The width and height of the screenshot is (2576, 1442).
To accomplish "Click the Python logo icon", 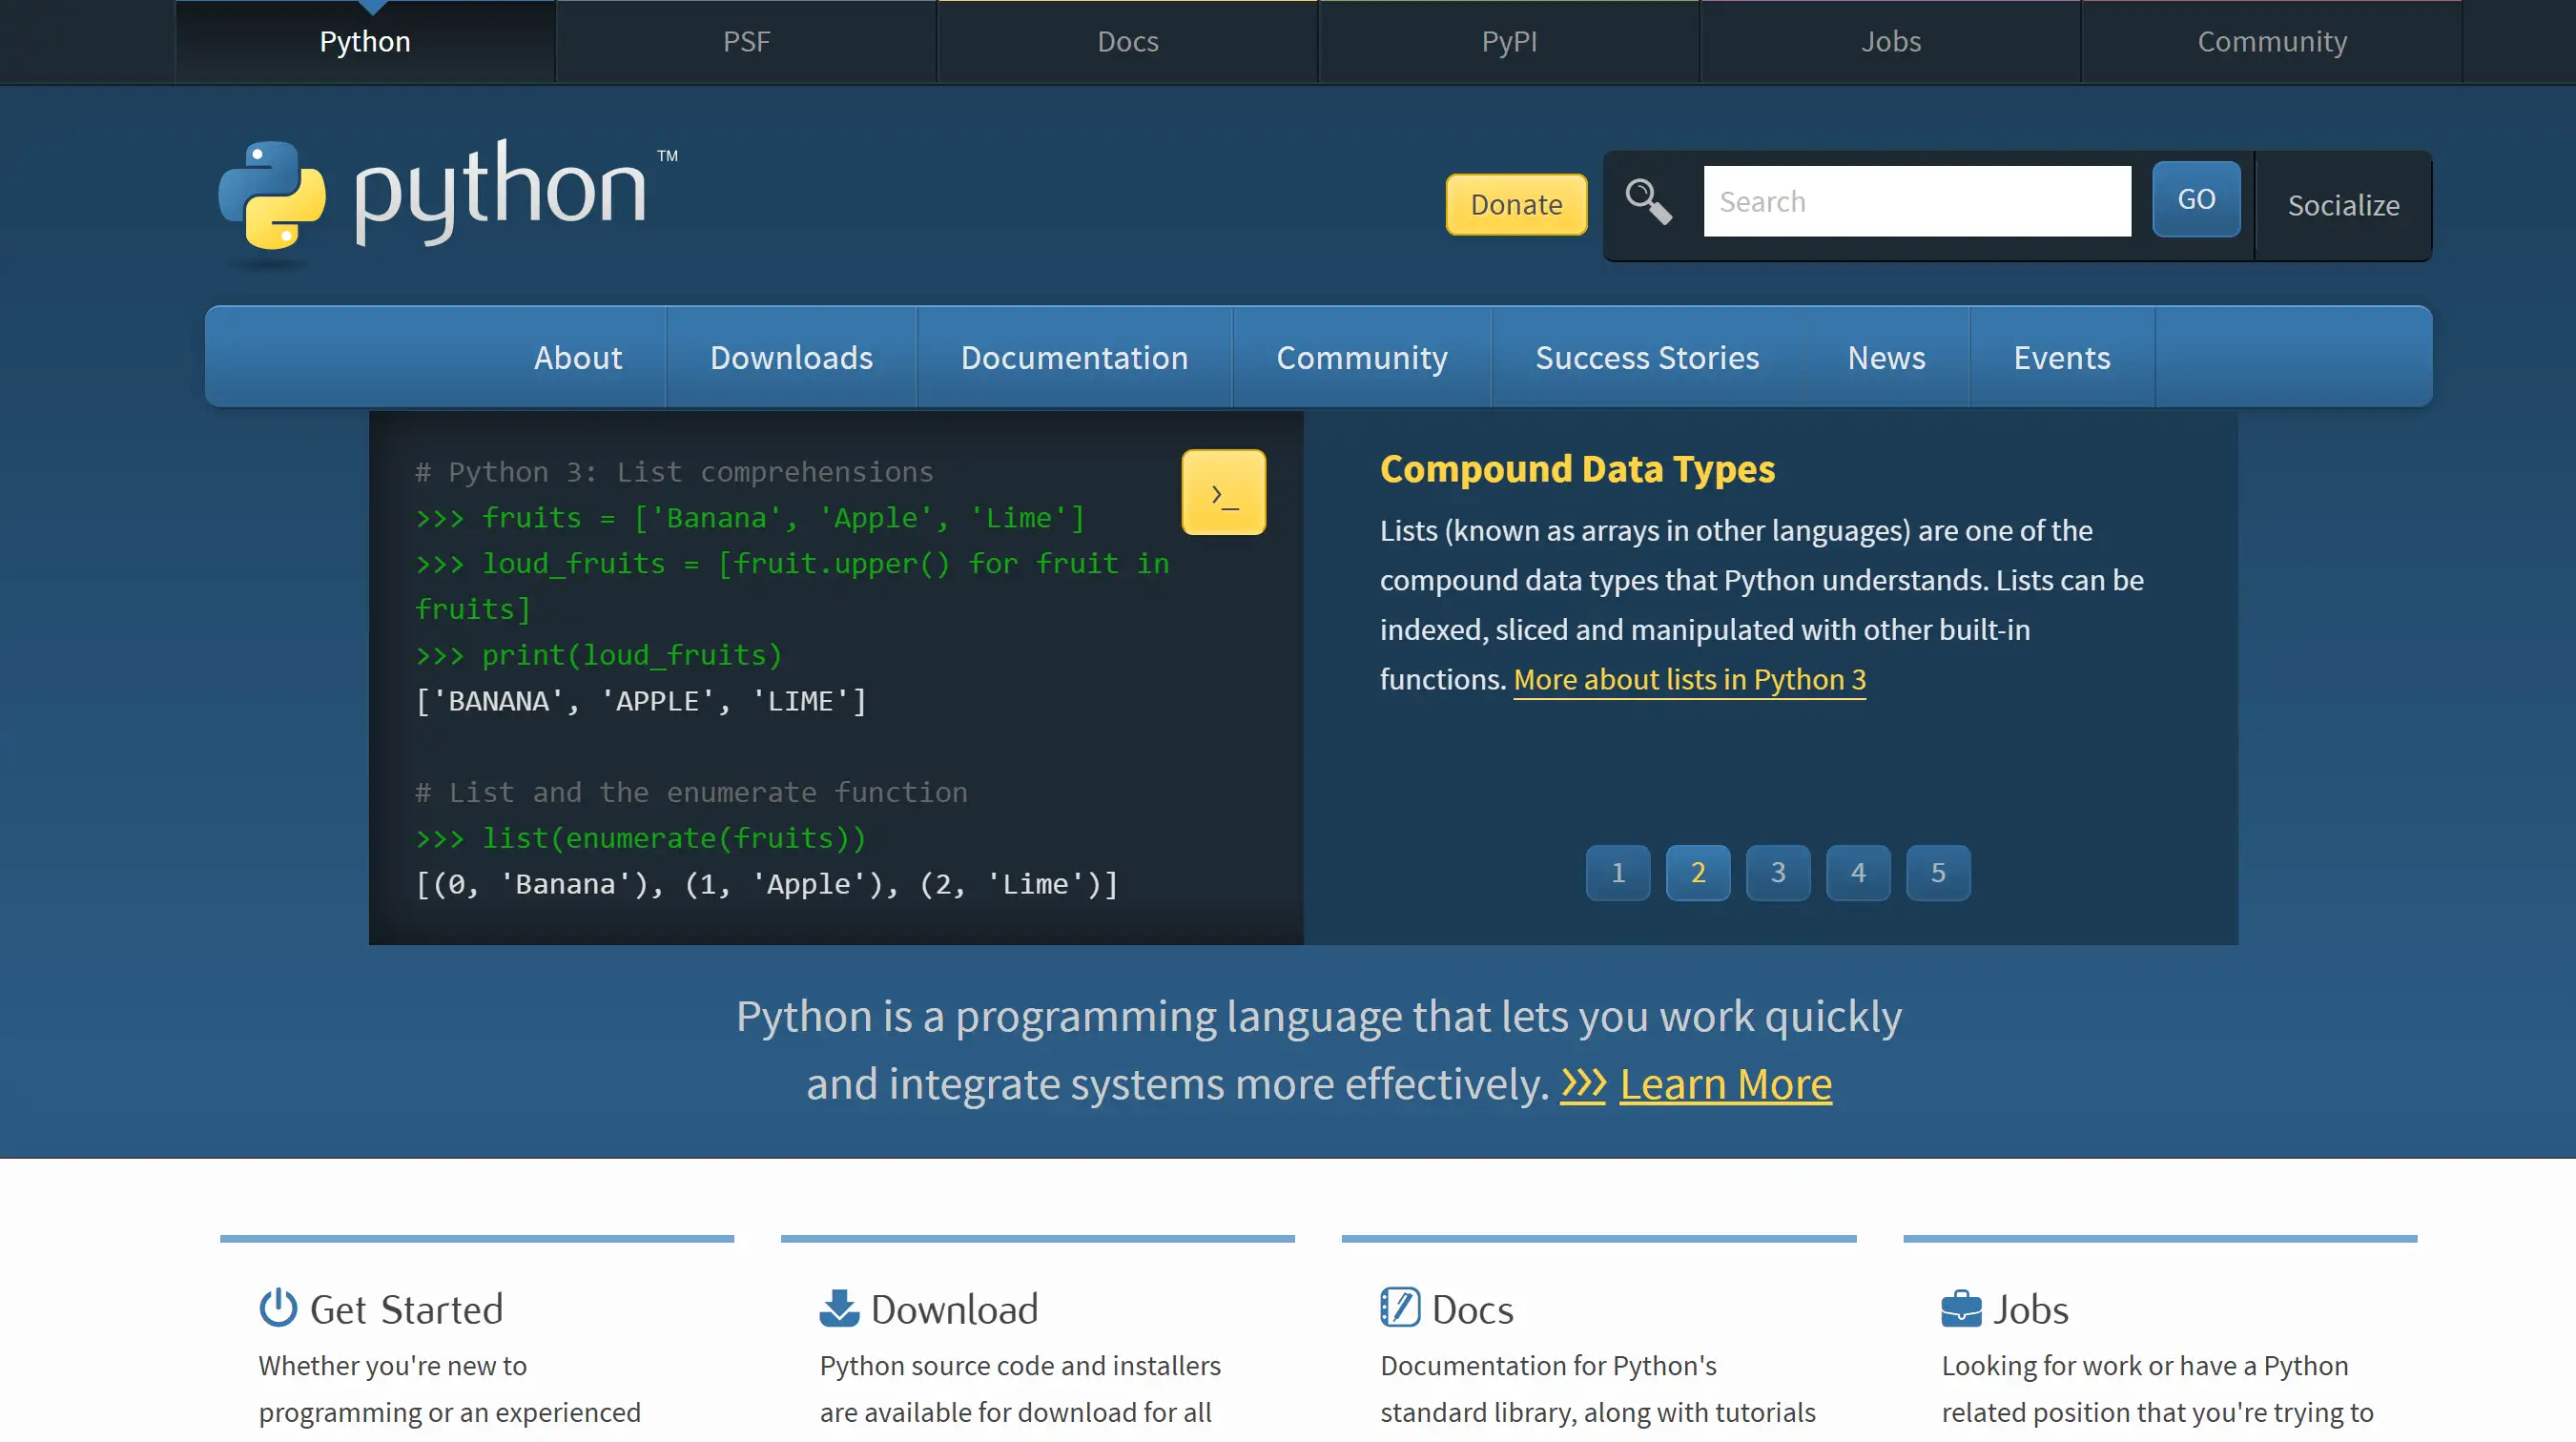I will tap(272, 195).
